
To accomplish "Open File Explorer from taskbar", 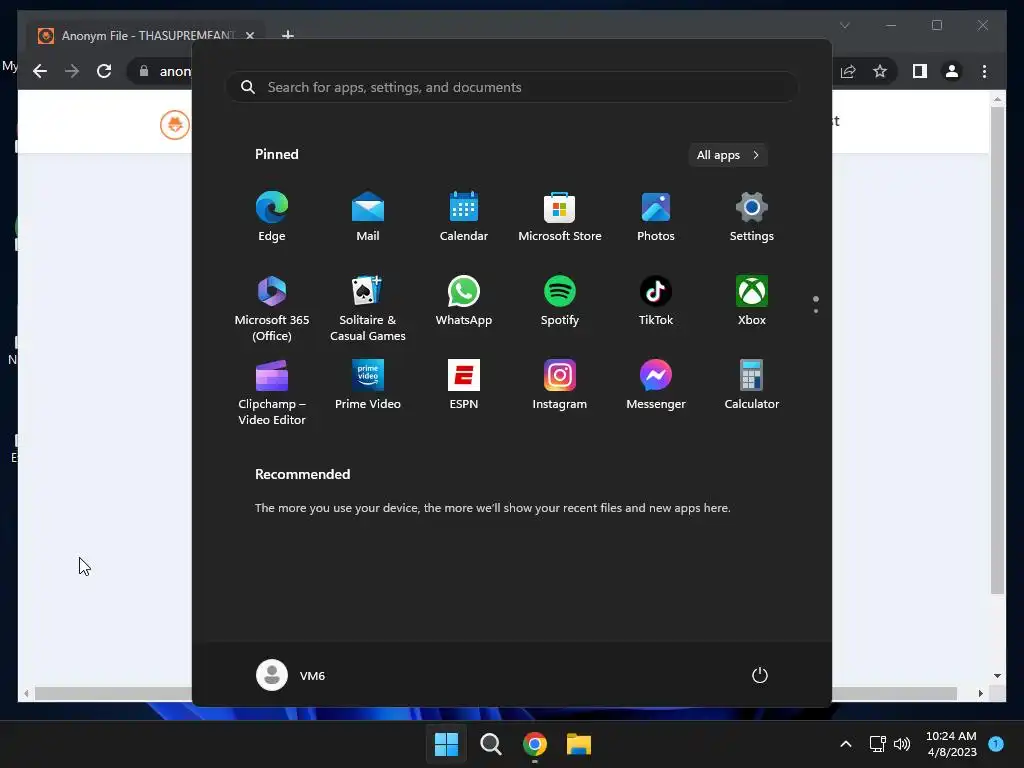I will point(579,744).
